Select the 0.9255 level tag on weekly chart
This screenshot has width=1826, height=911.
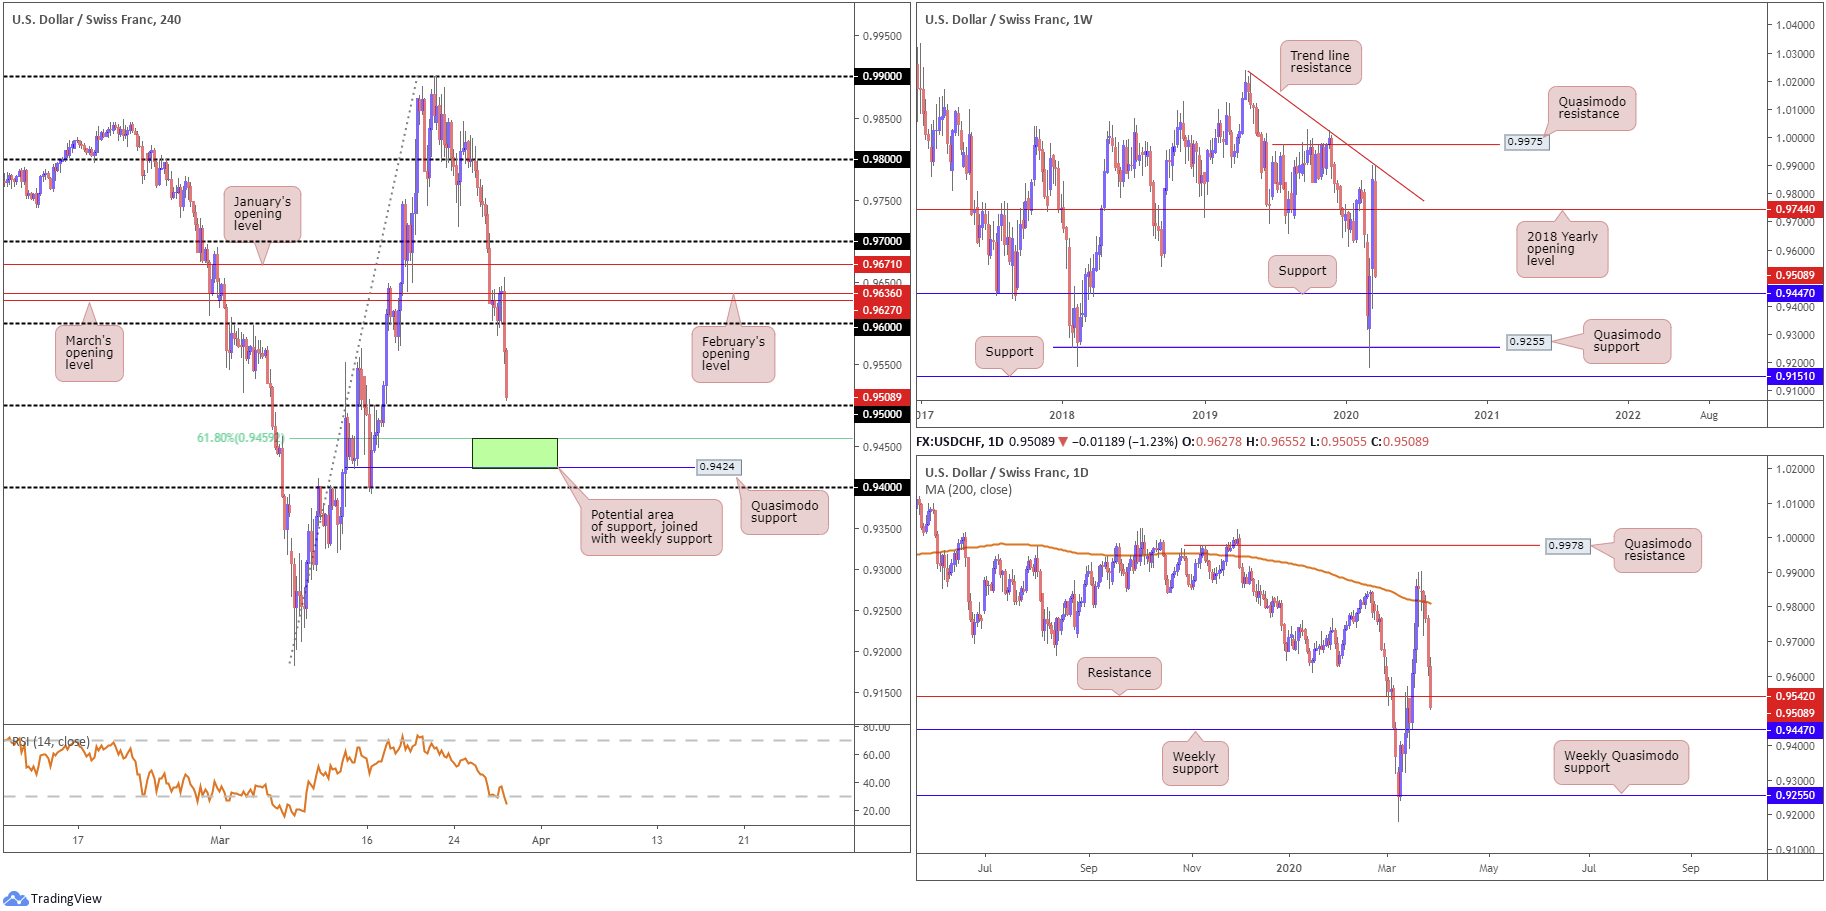point(1528,342)
